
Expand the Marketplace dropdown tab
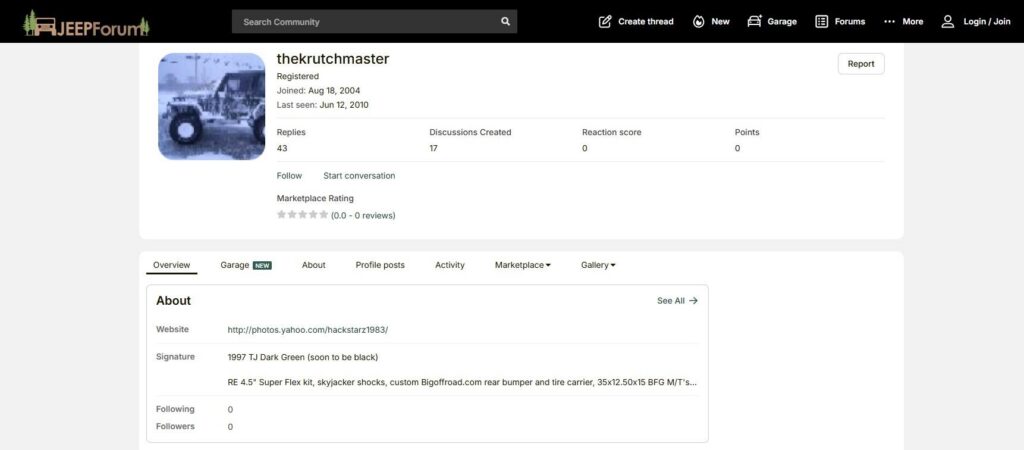tap(522, 265)
